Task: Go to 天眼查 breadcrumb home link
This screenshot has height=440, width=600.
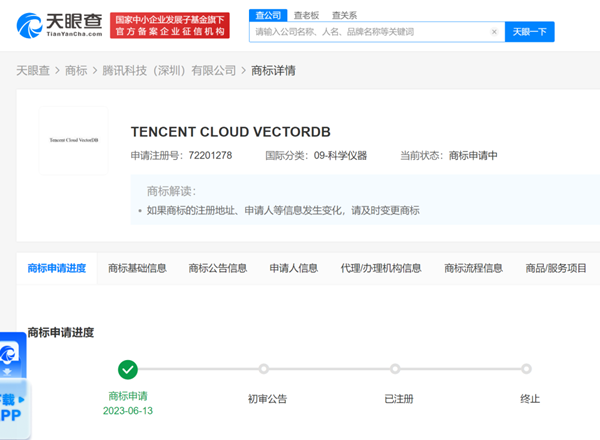Action: [x=34, y=71]
